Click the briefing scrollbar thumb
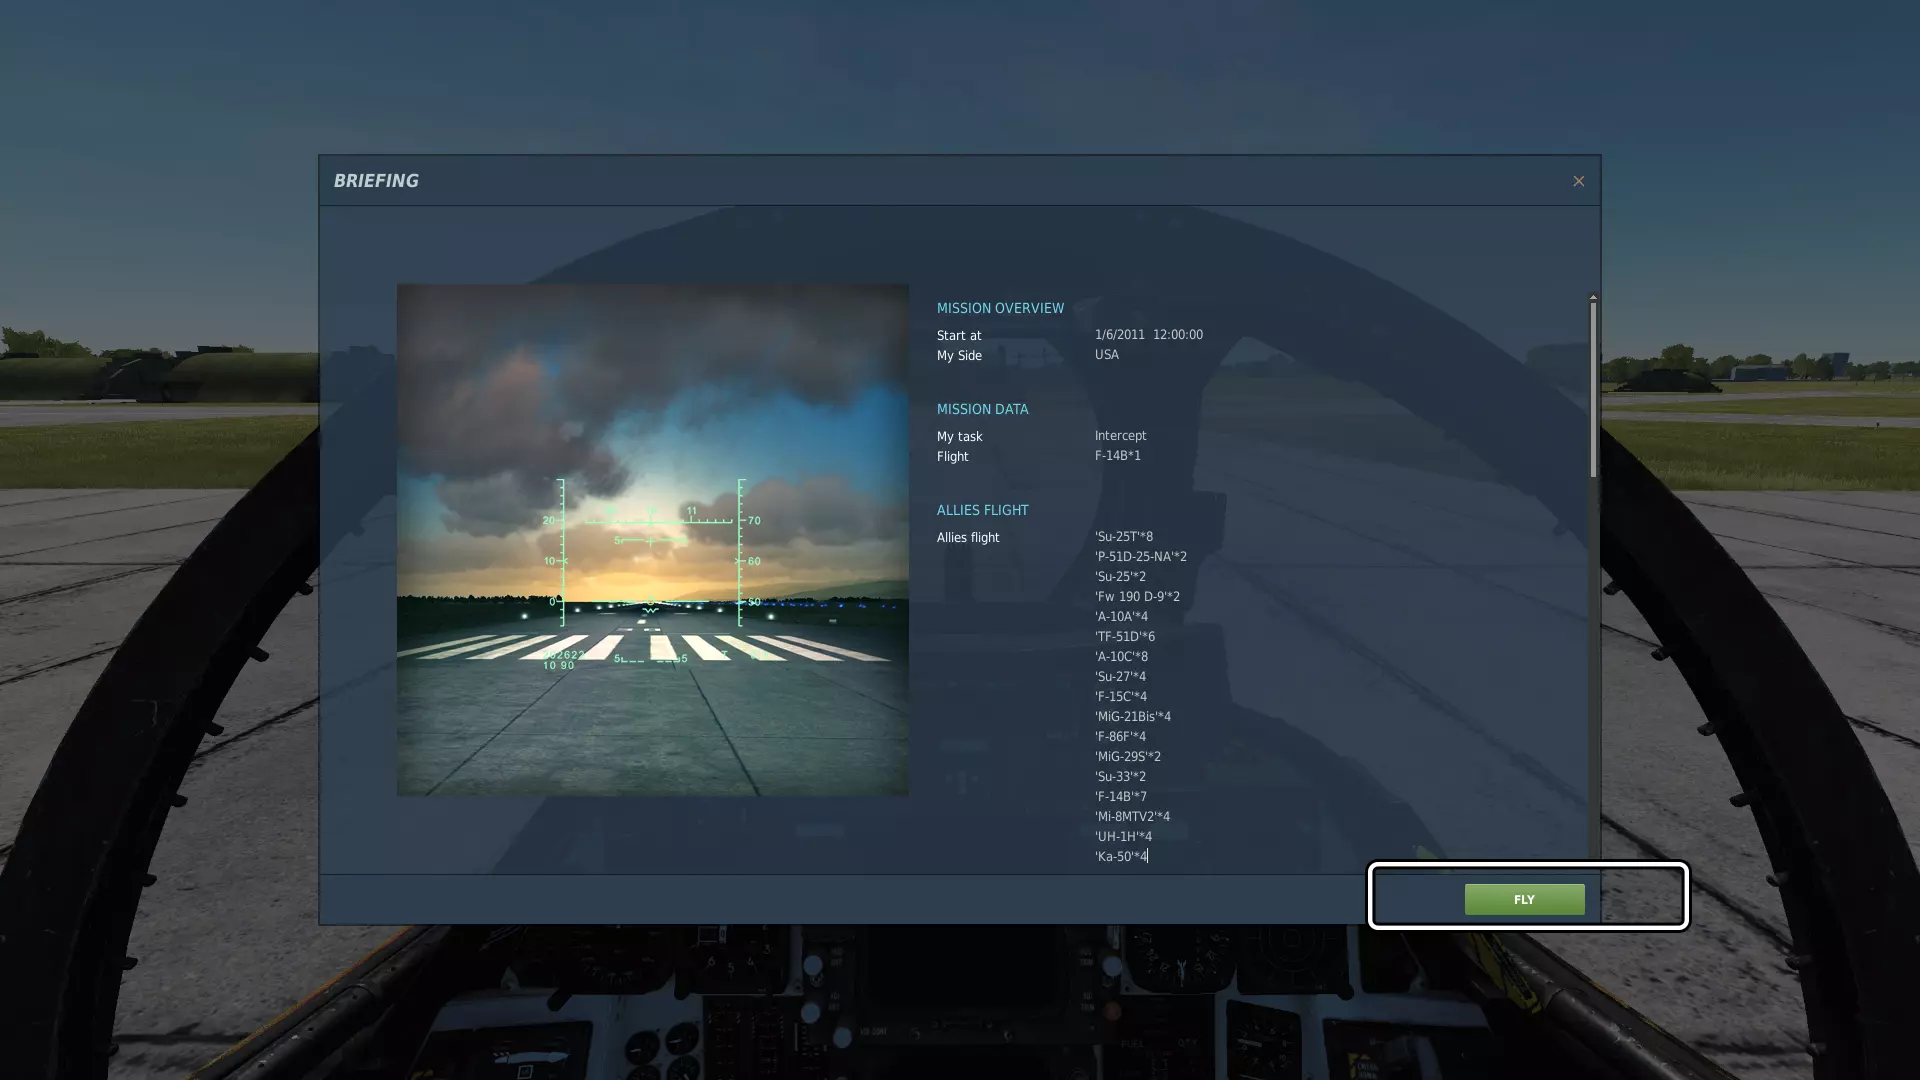 [x=1593, y=390]
